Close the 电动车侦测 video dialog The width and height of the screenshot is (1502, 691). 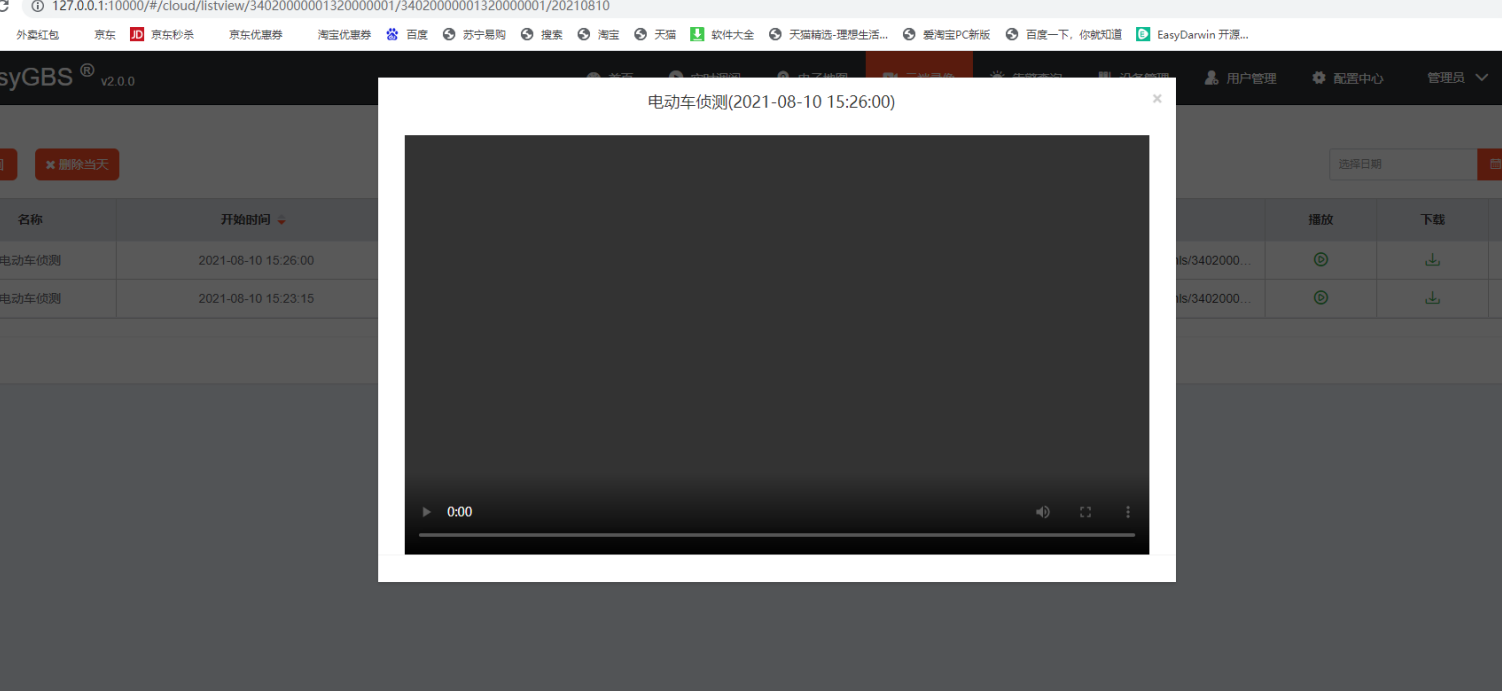pos(1157,99)
